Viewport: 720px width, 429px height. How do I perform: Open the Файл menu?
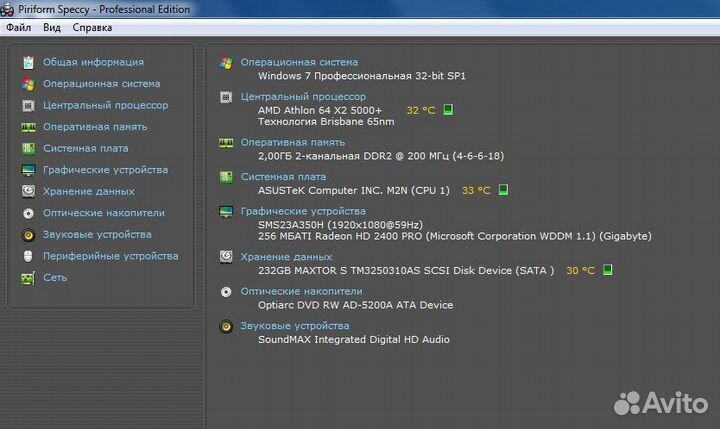pos(18,28)
